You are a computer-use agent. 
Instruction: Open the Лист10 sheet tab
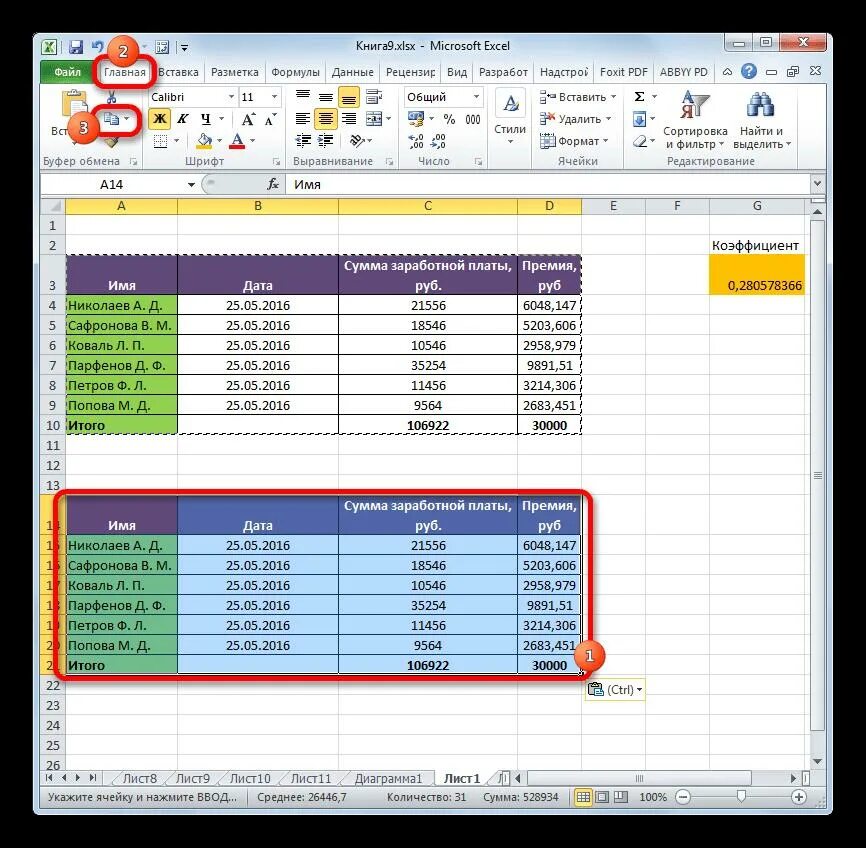coord(250,778)
